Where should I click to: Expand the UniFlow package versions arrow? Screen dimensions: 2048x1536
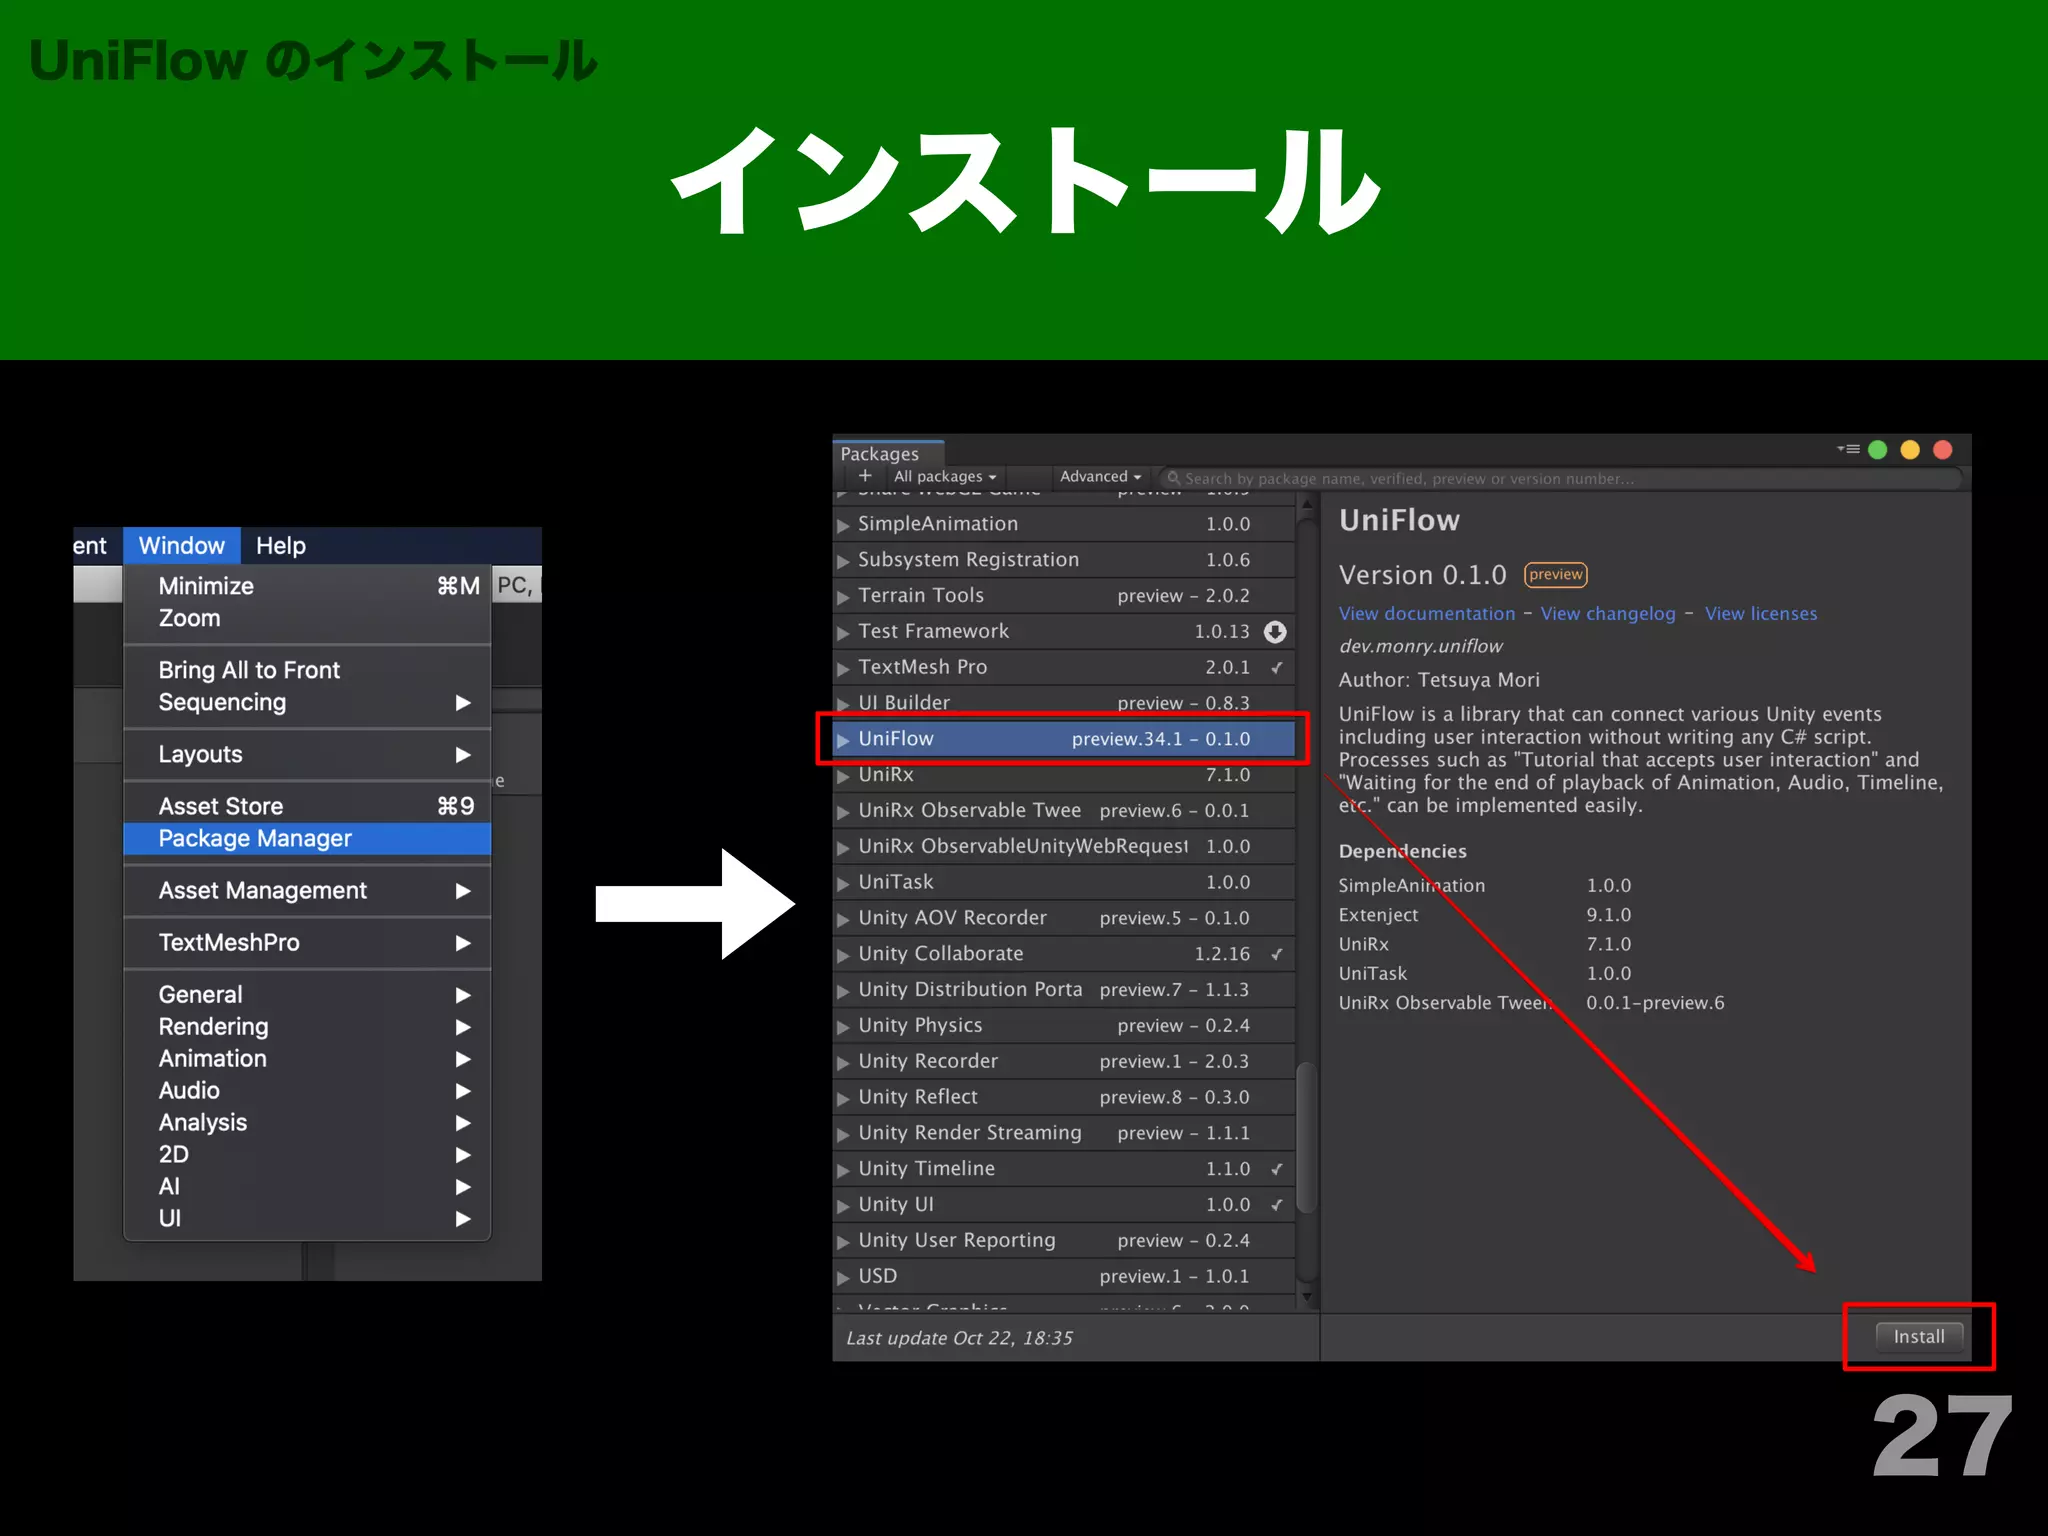tap(843, 740)
